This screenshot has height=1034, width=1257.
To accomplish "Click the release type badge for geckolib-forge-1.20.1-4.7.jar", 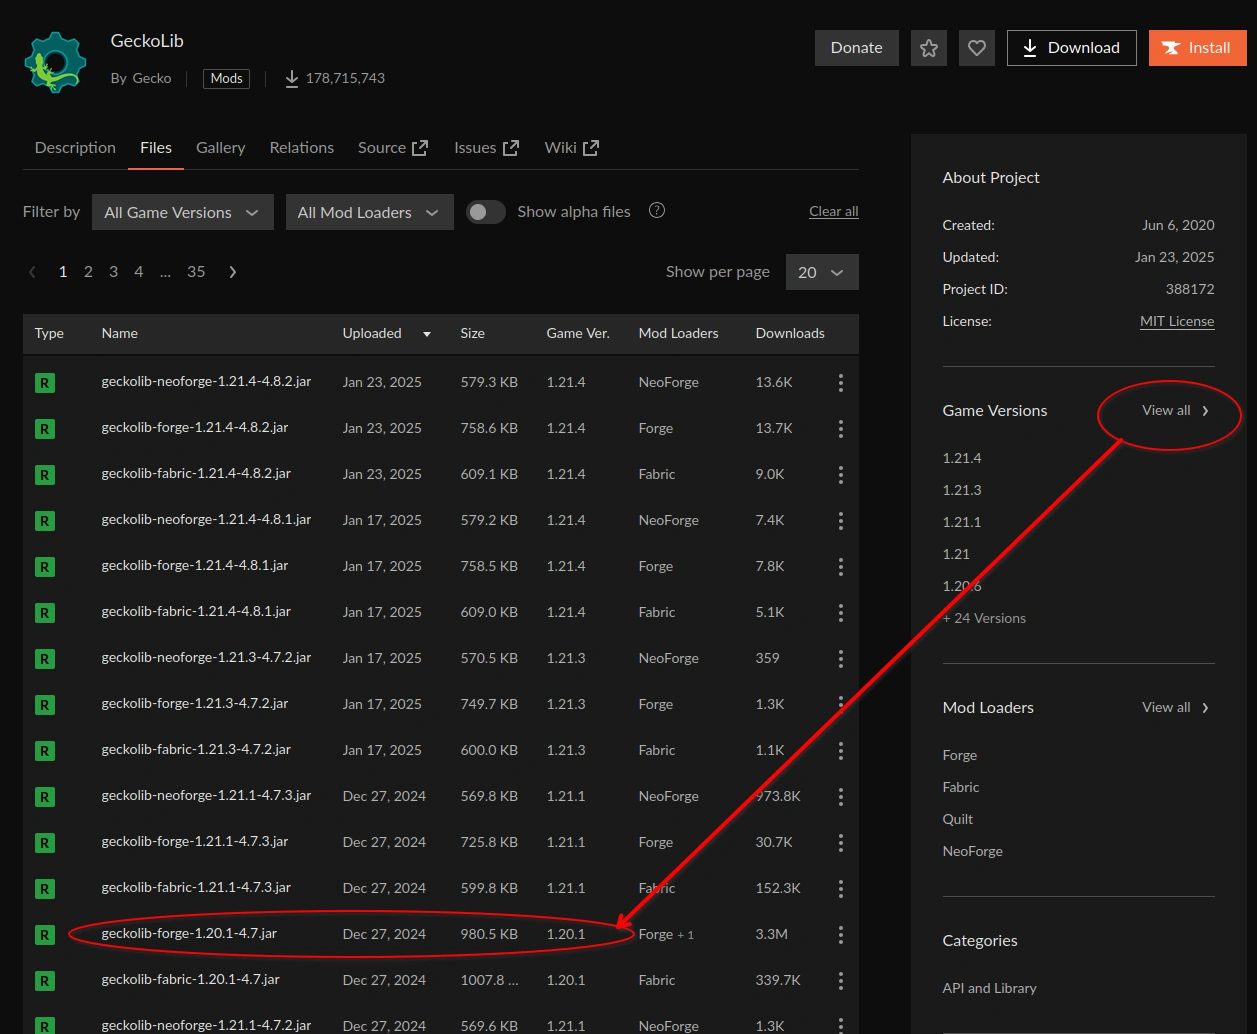I will 45,934.
